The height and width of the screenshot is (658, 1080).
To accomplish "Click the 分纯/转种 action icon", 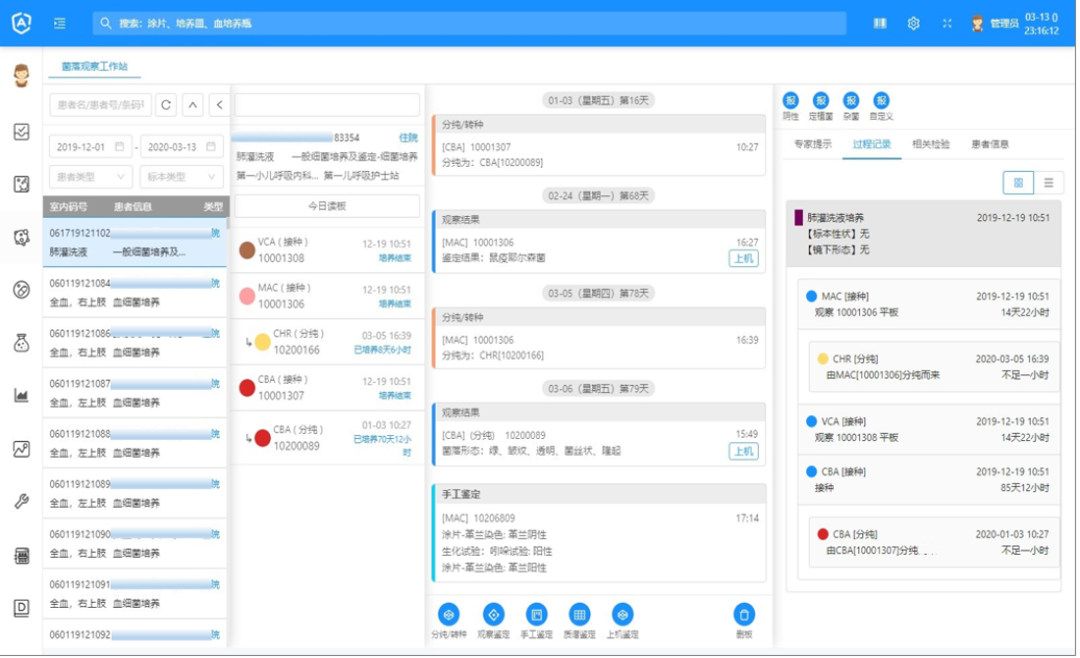I will click(x=449, y=614).
